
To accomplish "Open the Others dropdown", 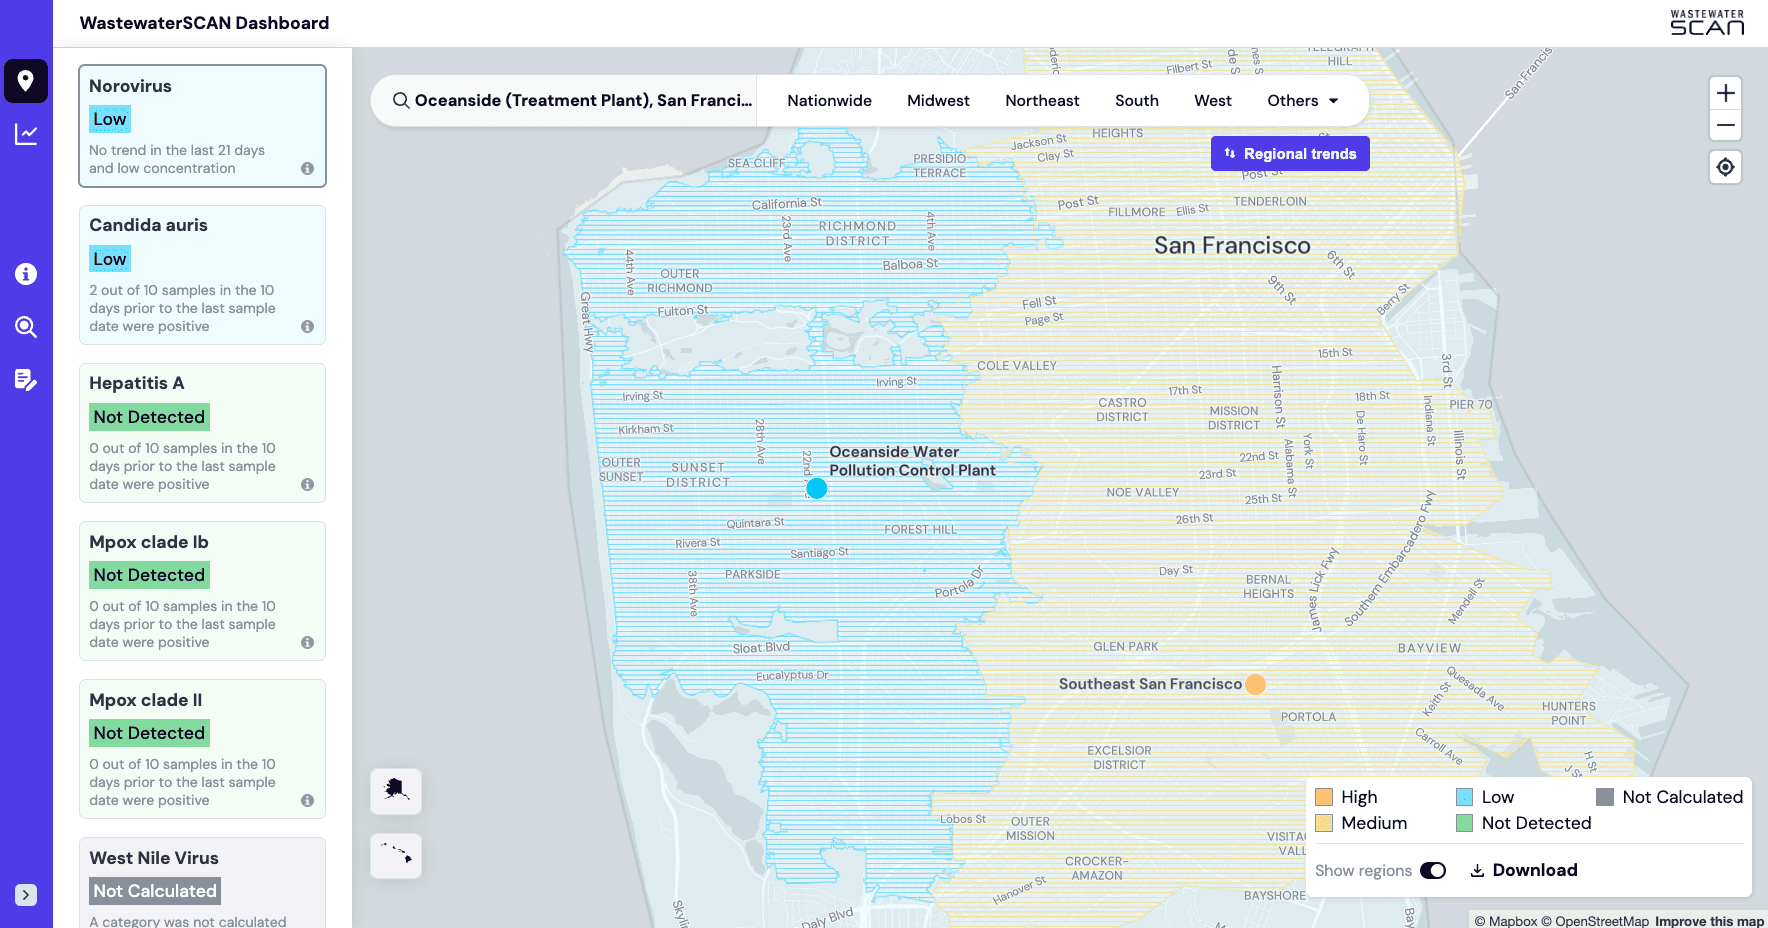I will [x=1302, y=101].
